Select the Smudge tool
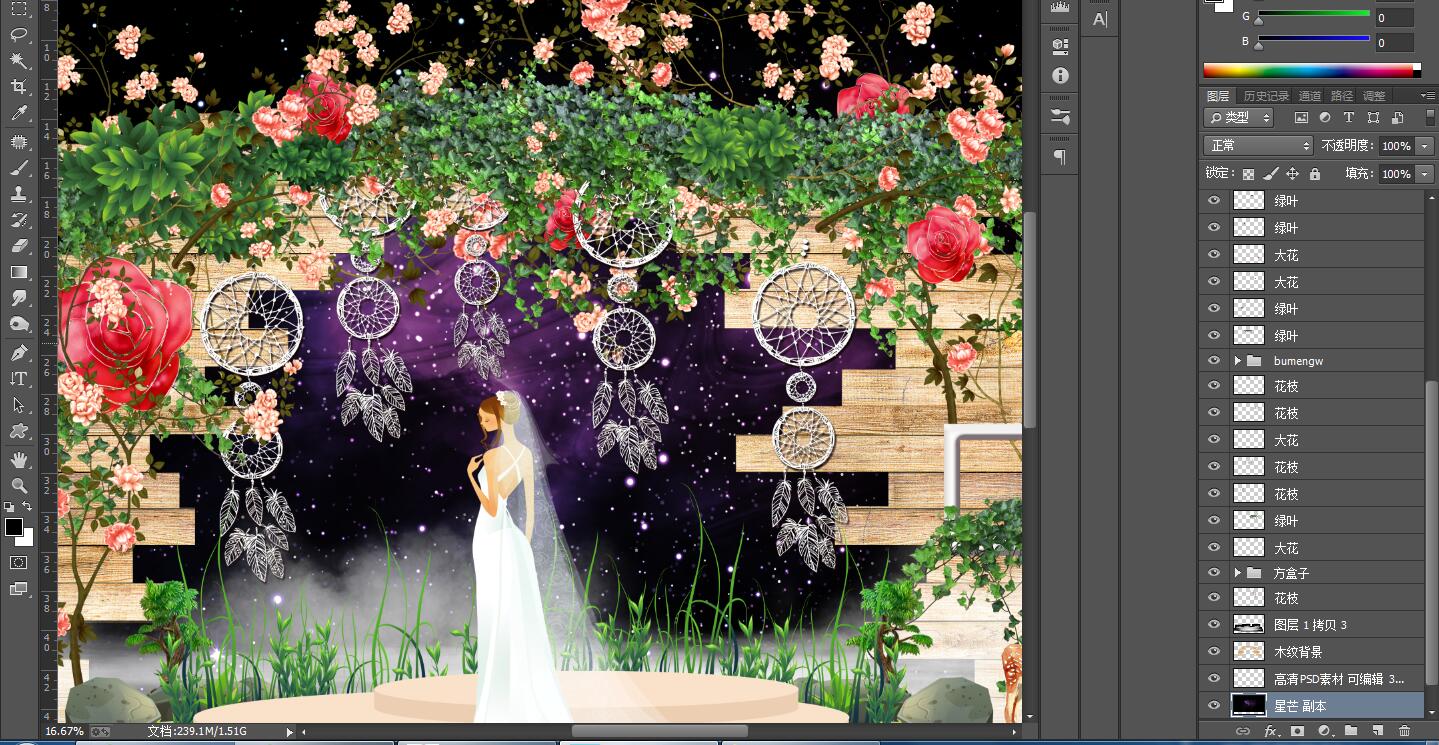This screenshot has height=745, width=1439. [x=19, y=298]
